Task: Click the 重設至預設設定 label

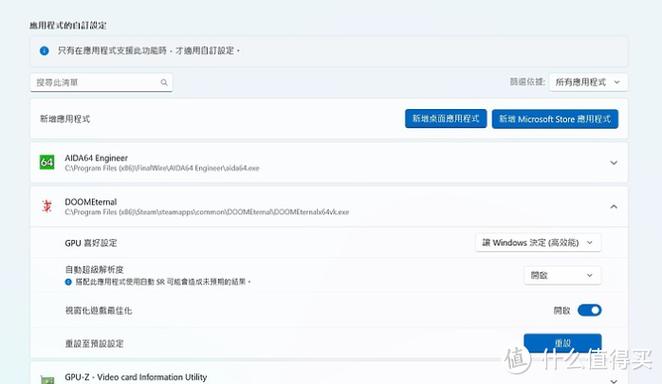Action: click(x=94, y=343)
